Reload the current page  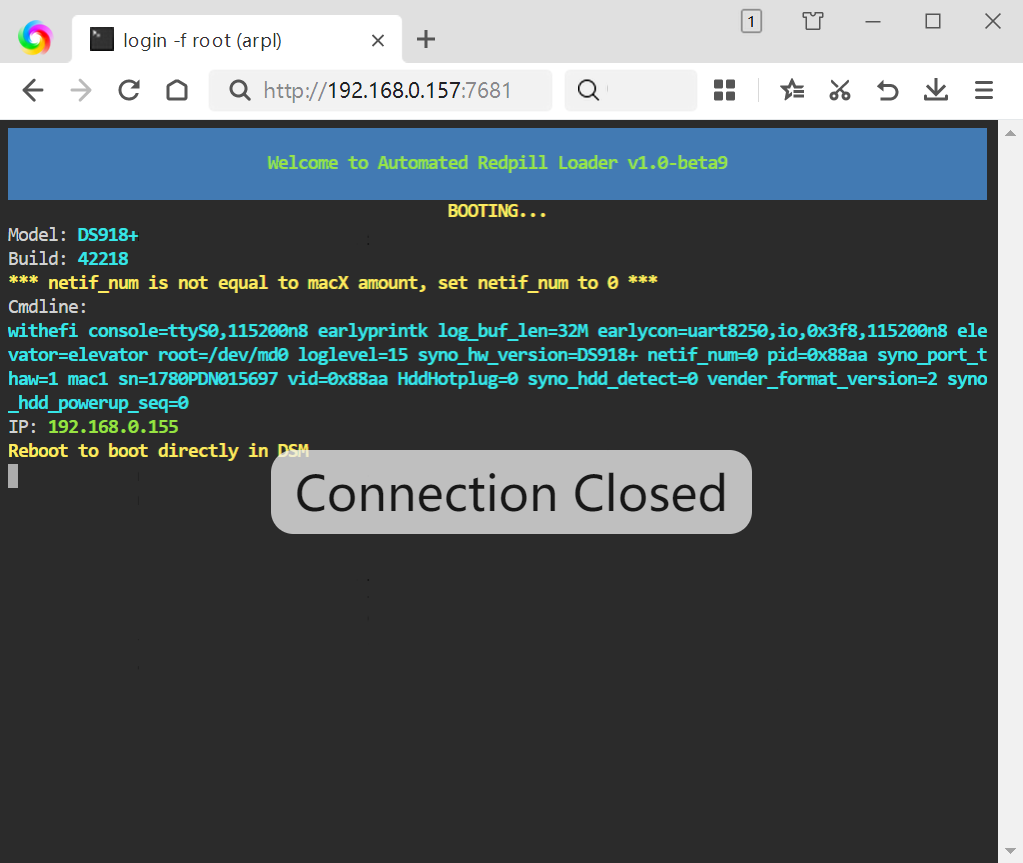(x=129, y=90)
